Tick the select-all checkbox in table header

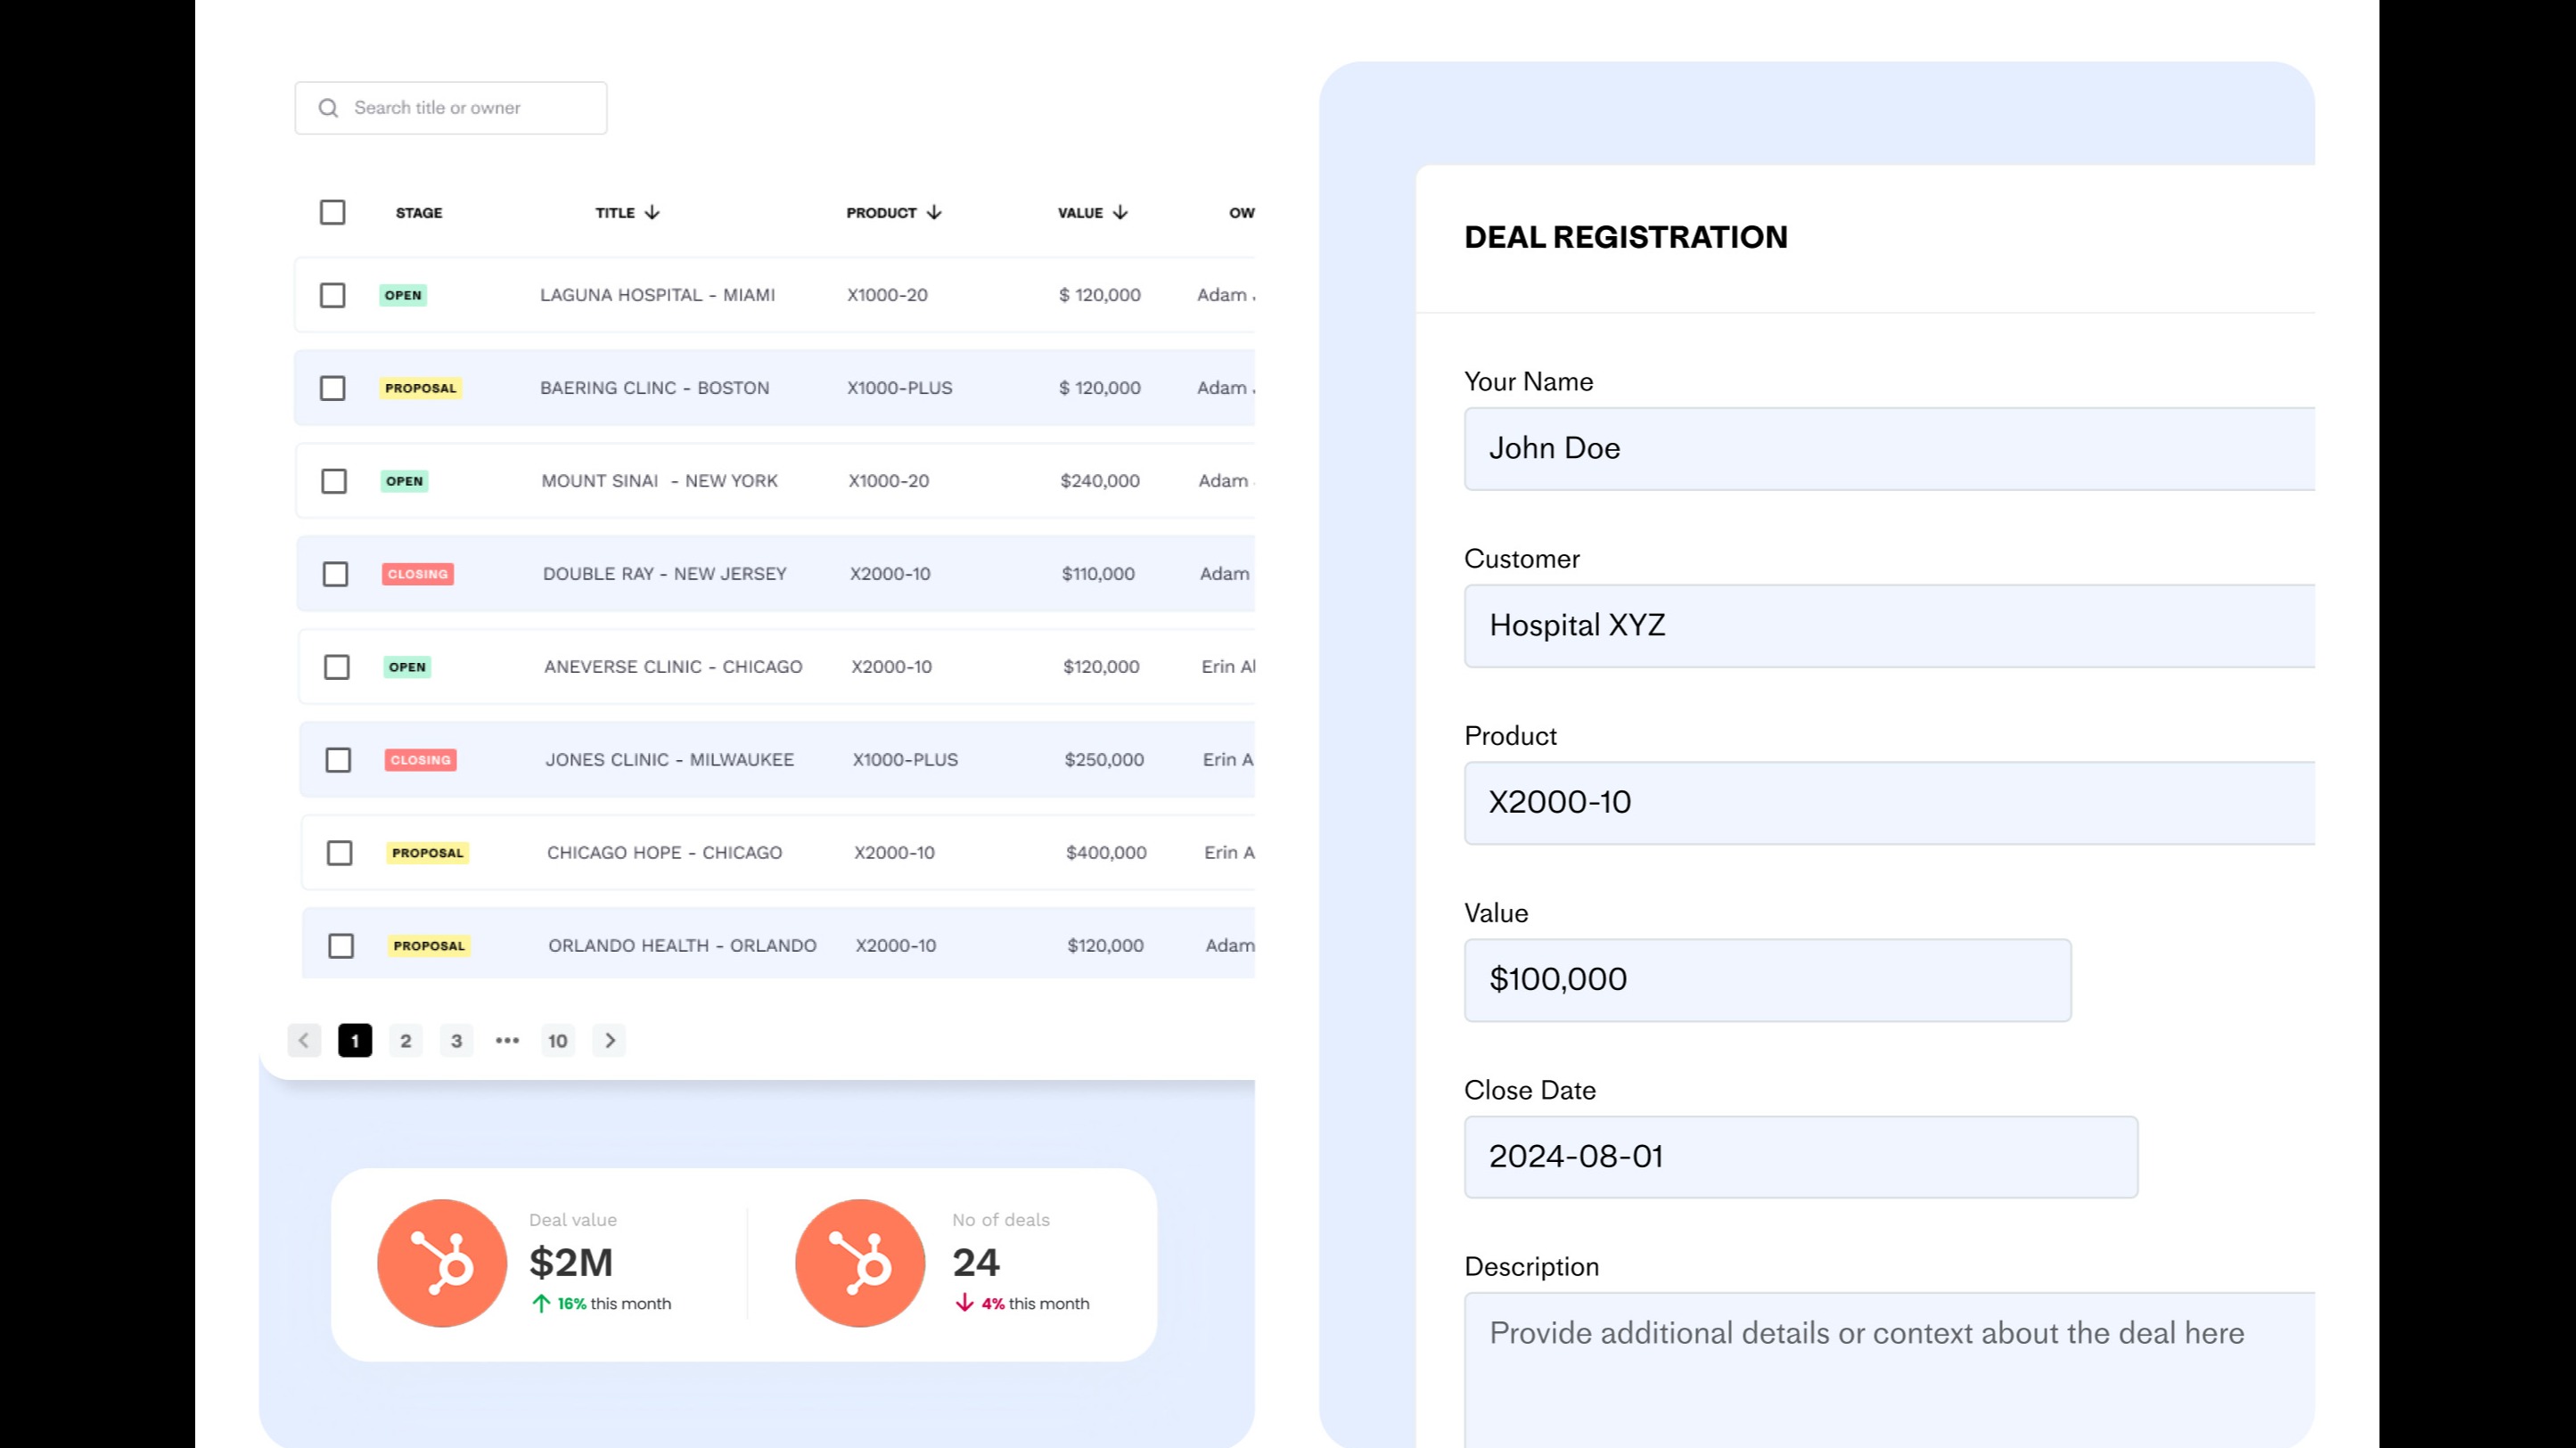pyautogui.click(x=332, y=212)
